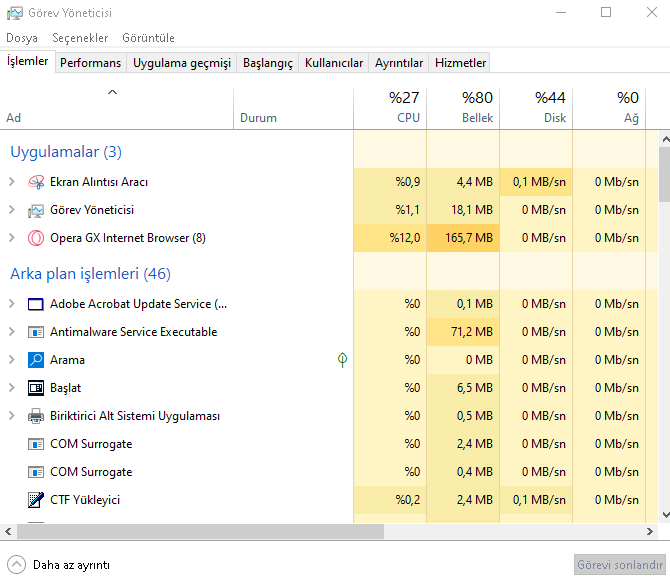Click the Görevi sonlandır button
This screenshot has width=670, height=587.
pyautogui.click(x=620, y=565)
